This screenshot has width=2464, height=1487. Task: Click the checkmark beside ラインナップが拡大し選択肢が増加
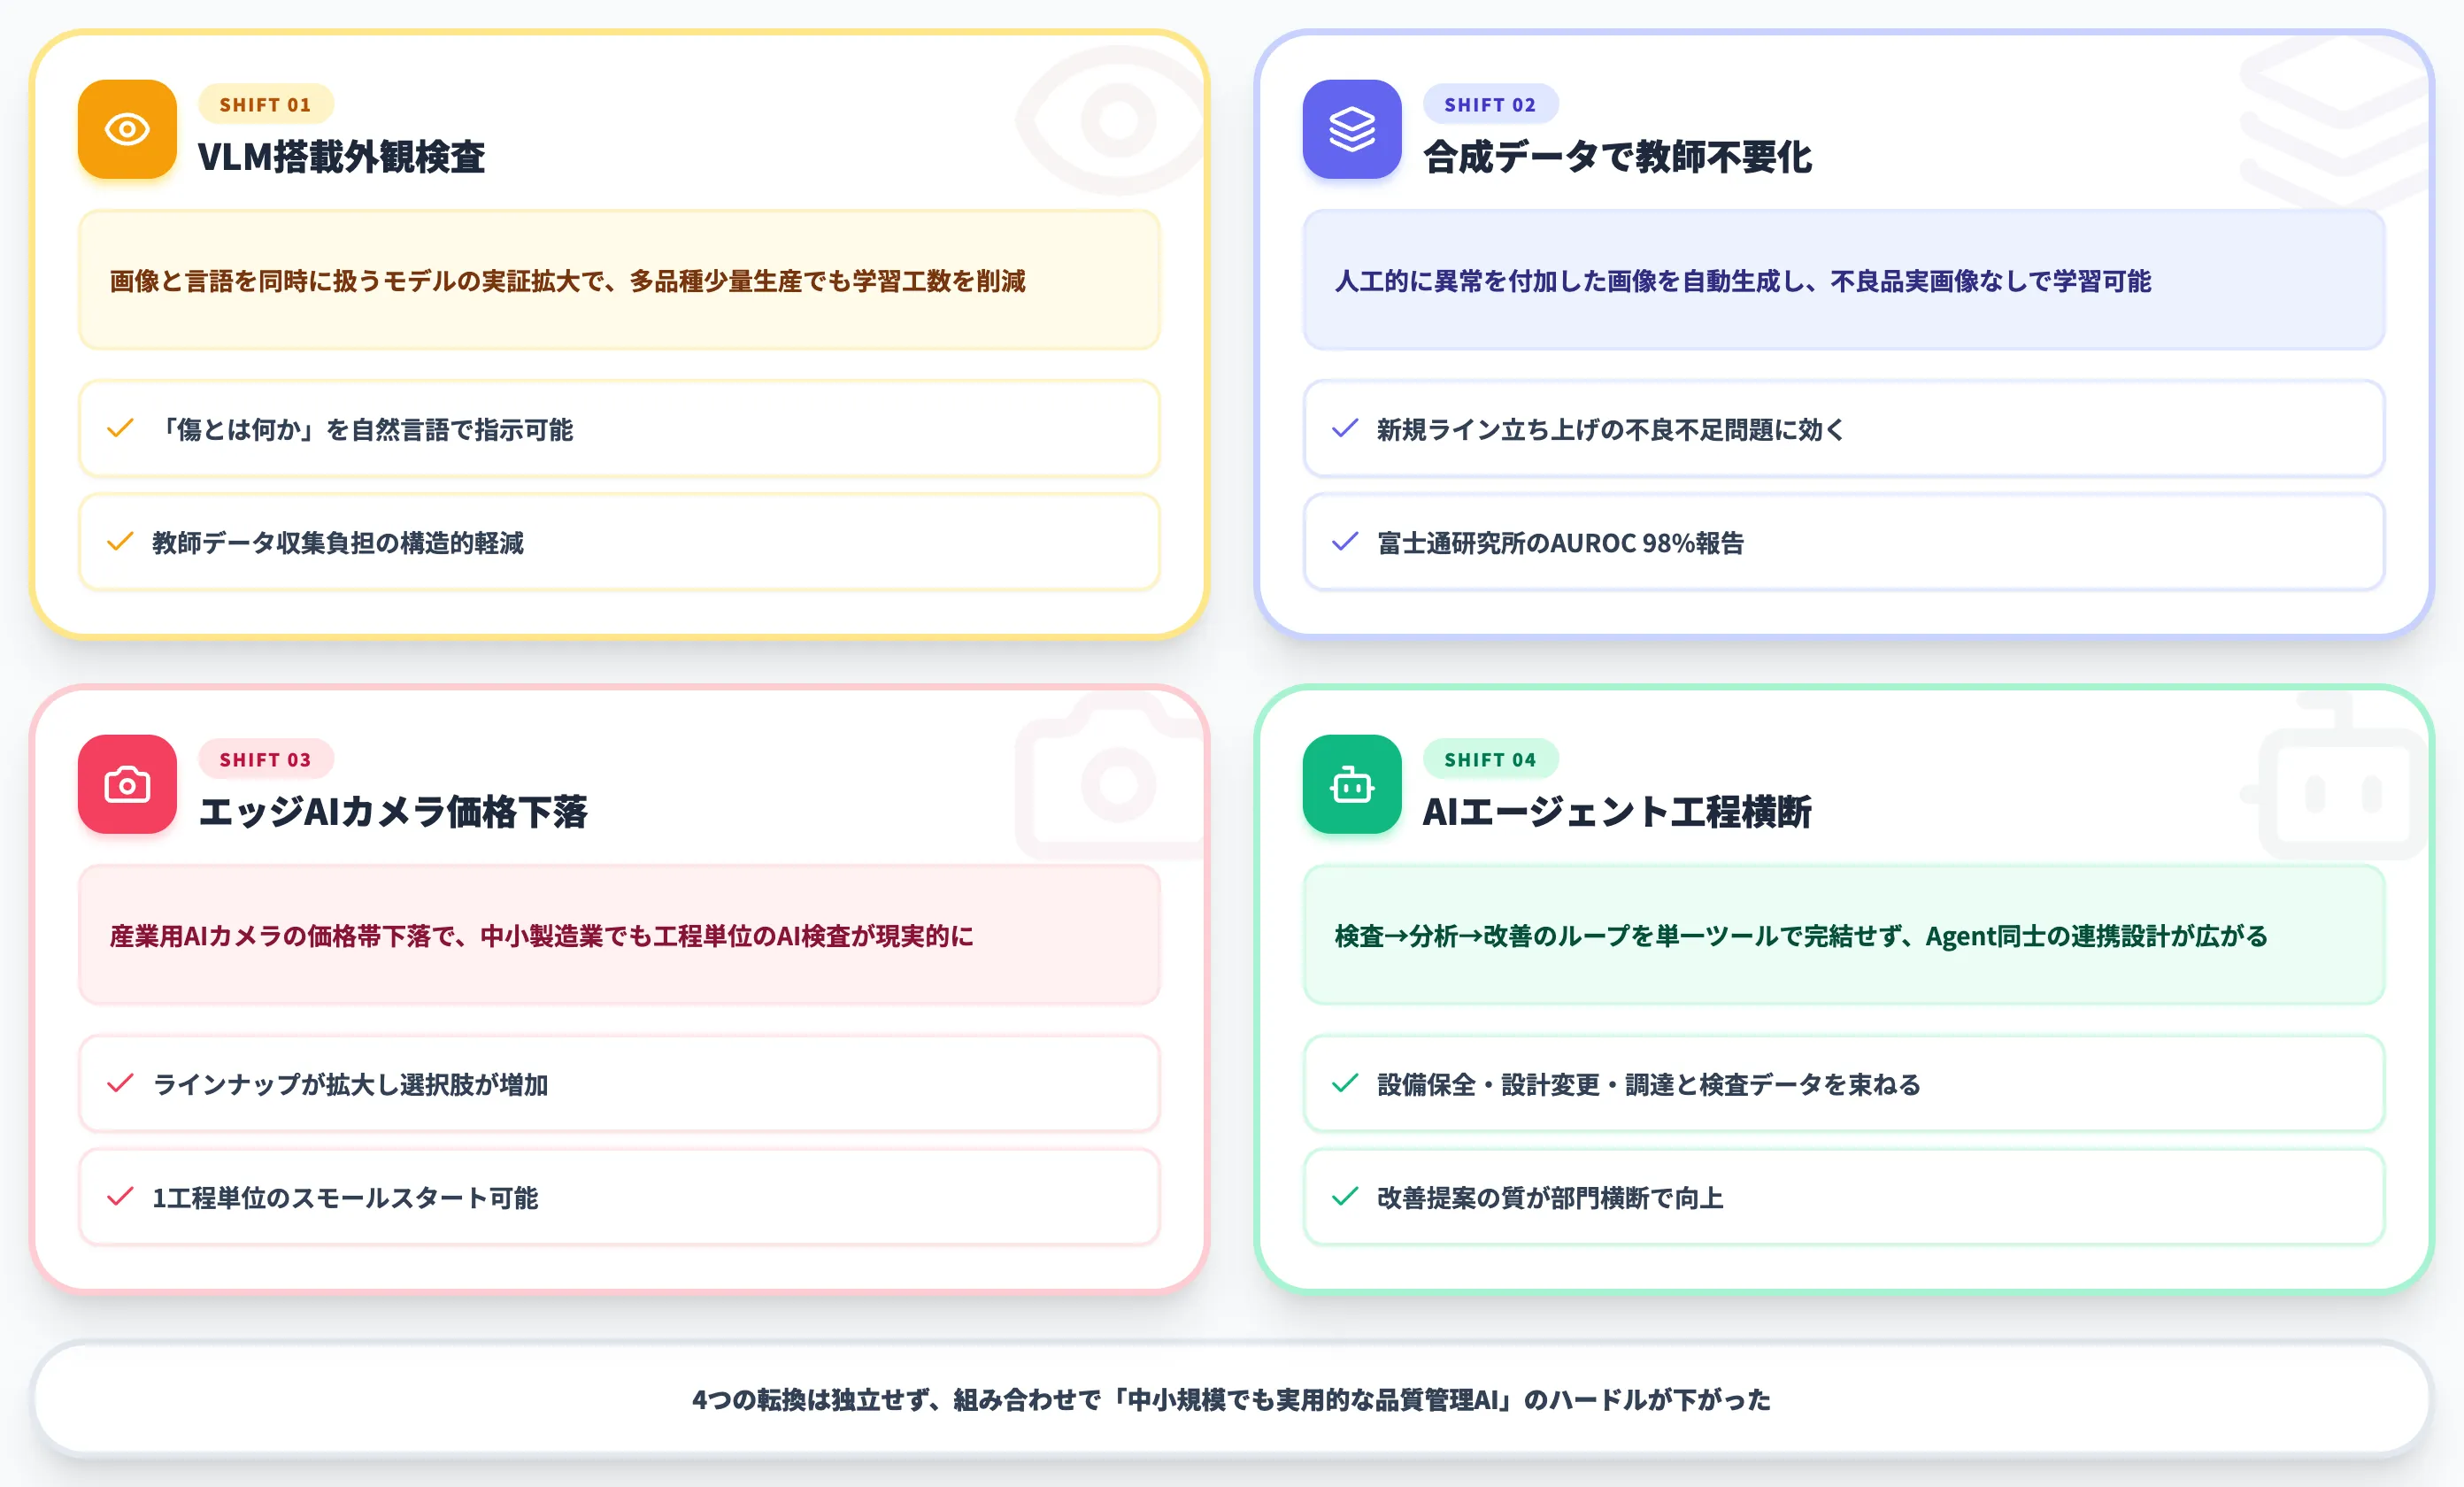(120, 1084)
